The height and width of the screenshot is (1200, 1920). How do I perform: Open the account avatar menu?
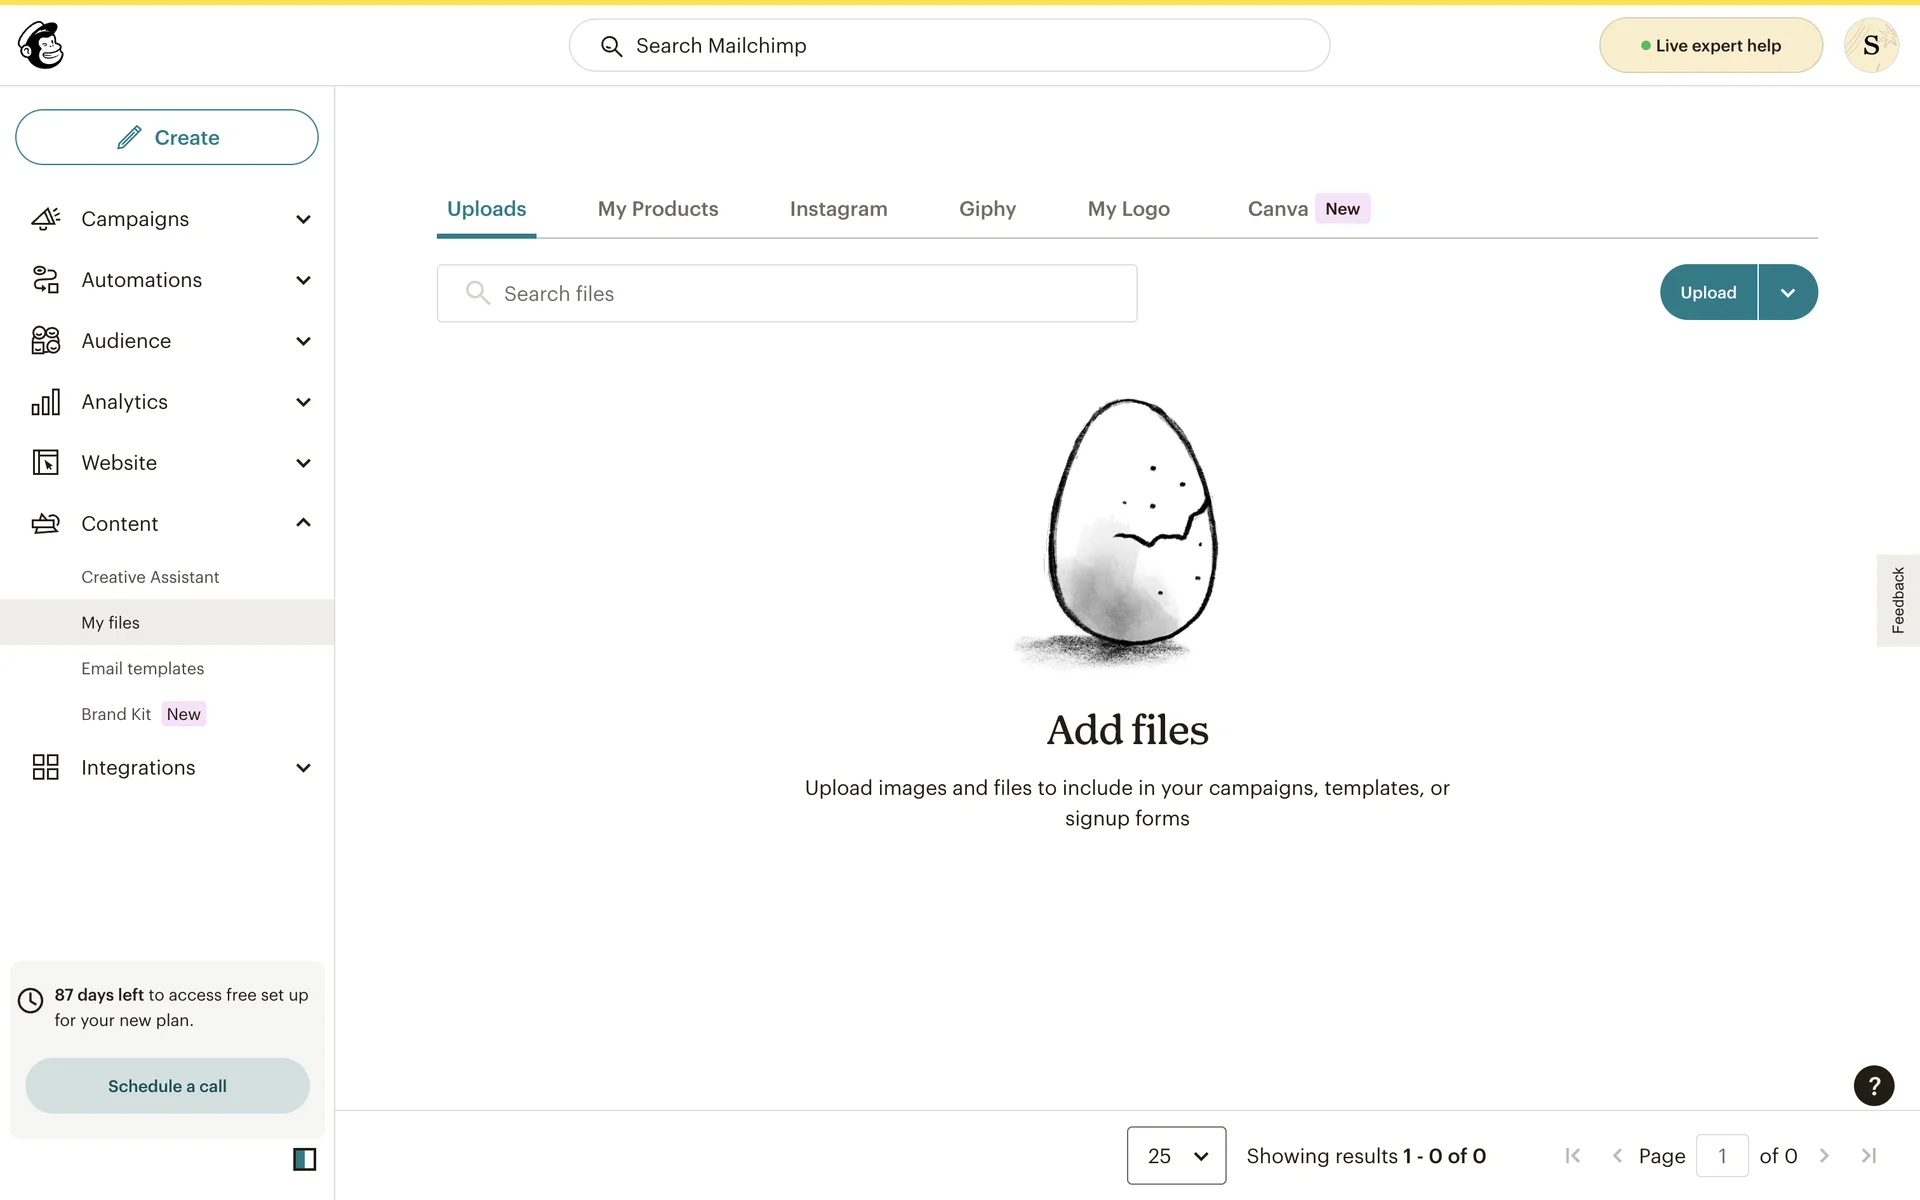(x=1870, y=45)
